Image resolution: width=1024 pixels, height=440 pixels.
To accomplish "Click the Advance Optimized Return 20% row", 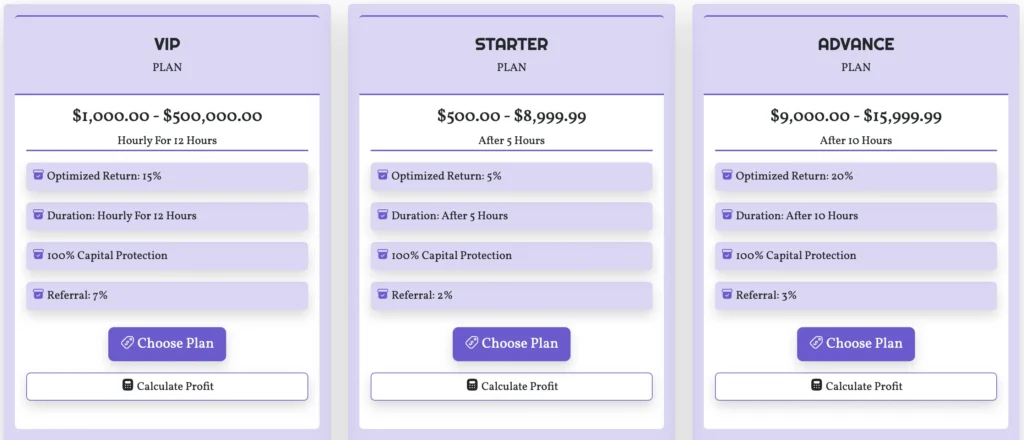I will pyautogui.click(x=856, y=176).
